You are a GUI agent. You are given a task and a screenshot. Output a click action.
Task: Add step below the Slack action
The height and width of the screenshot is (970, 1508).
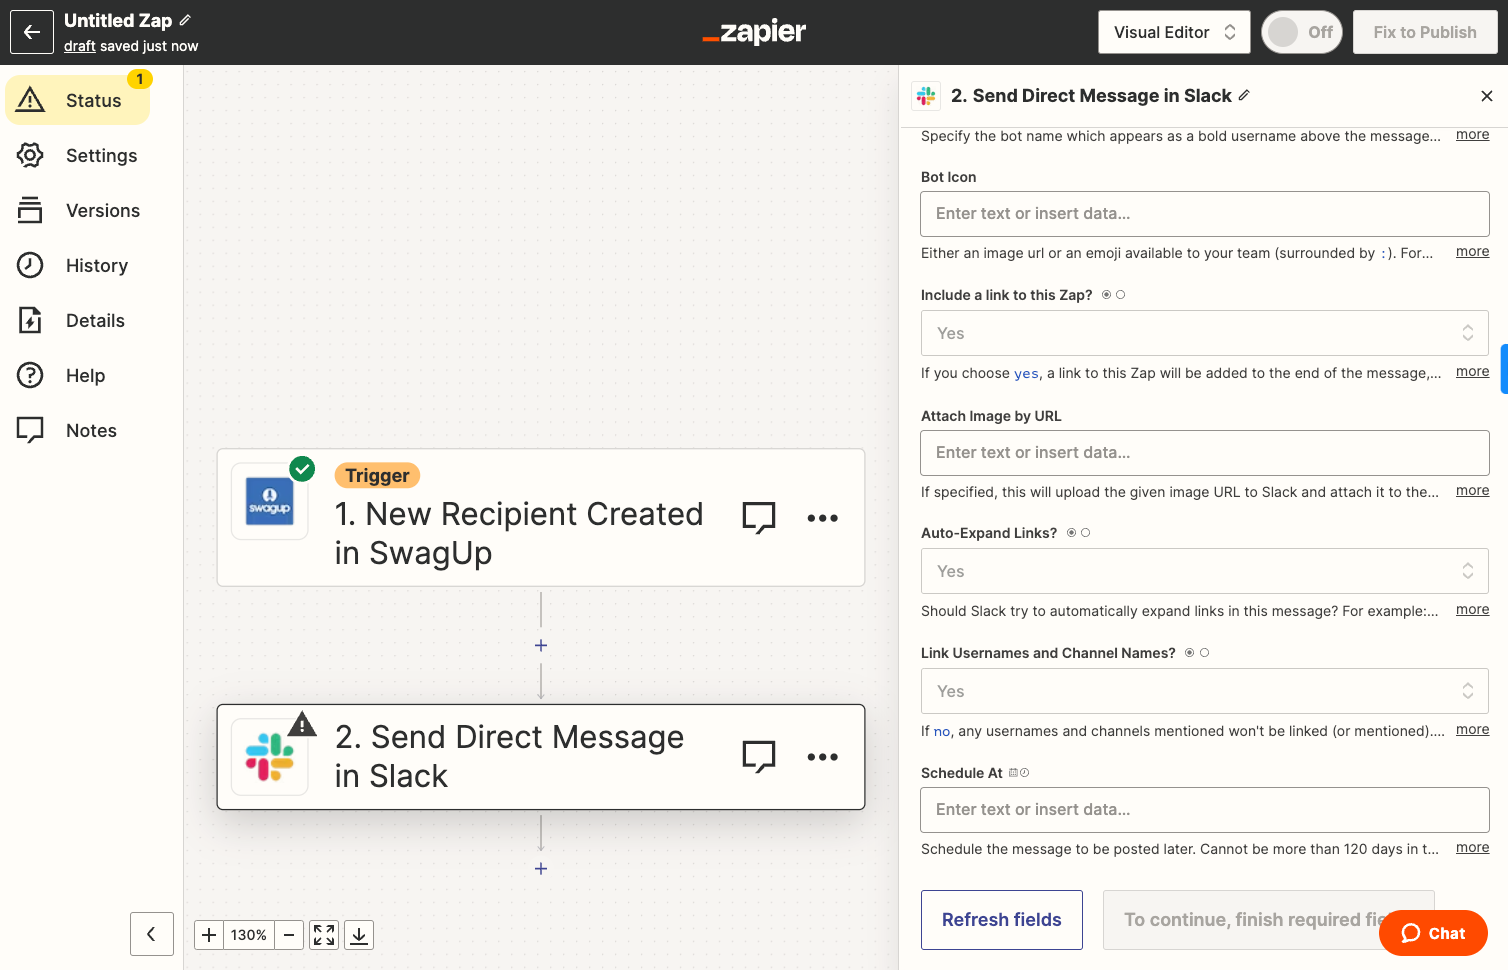point(541,869)
